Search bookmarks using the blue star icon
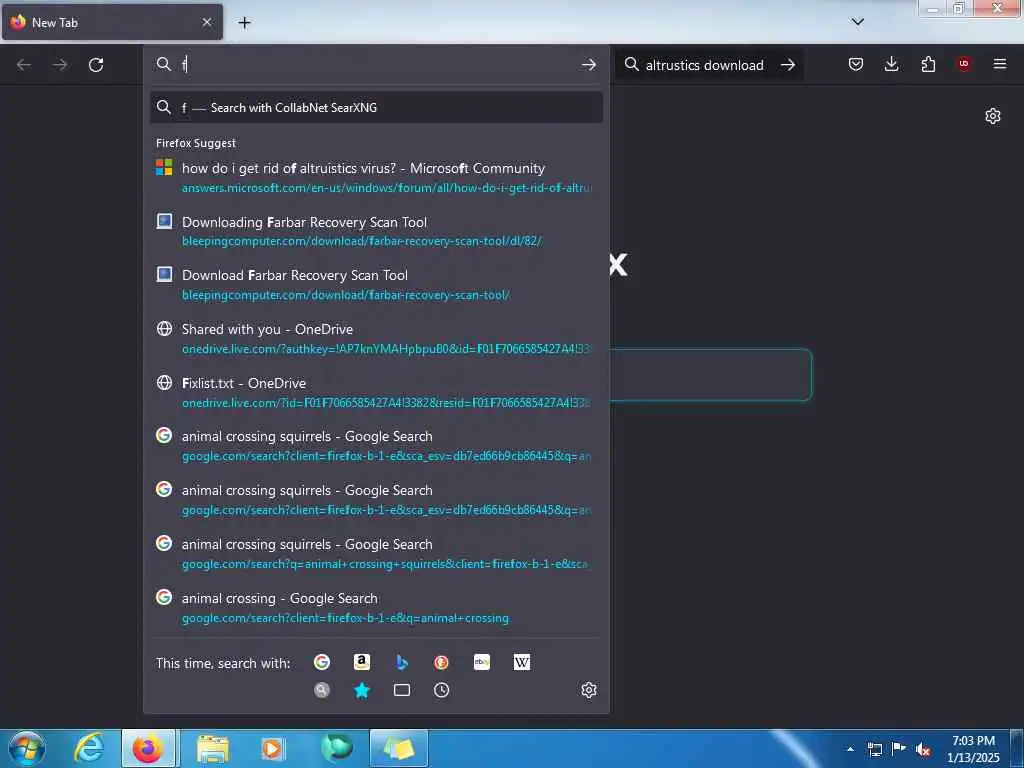 pos(362,690)
